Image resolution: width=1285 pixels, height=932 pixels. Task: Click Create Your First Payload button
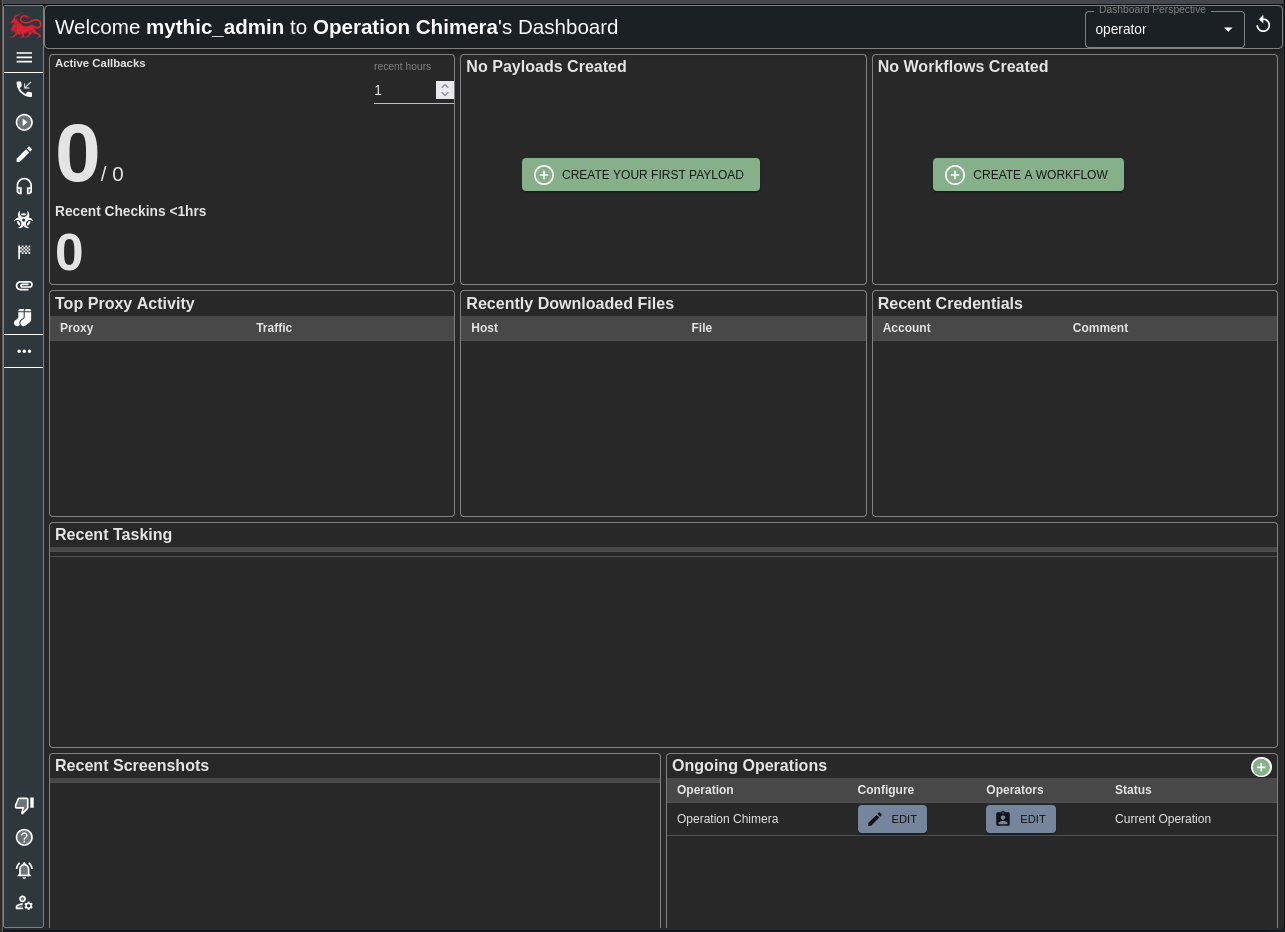pos(640,175)
